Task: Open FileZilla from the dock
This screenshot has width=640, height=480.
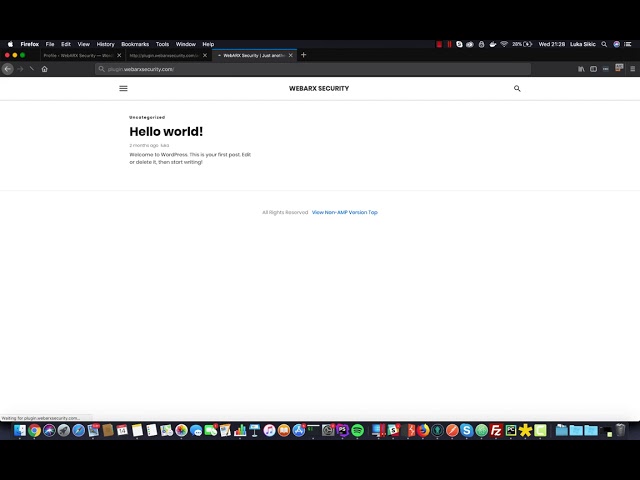Action: tap(496, 430)
